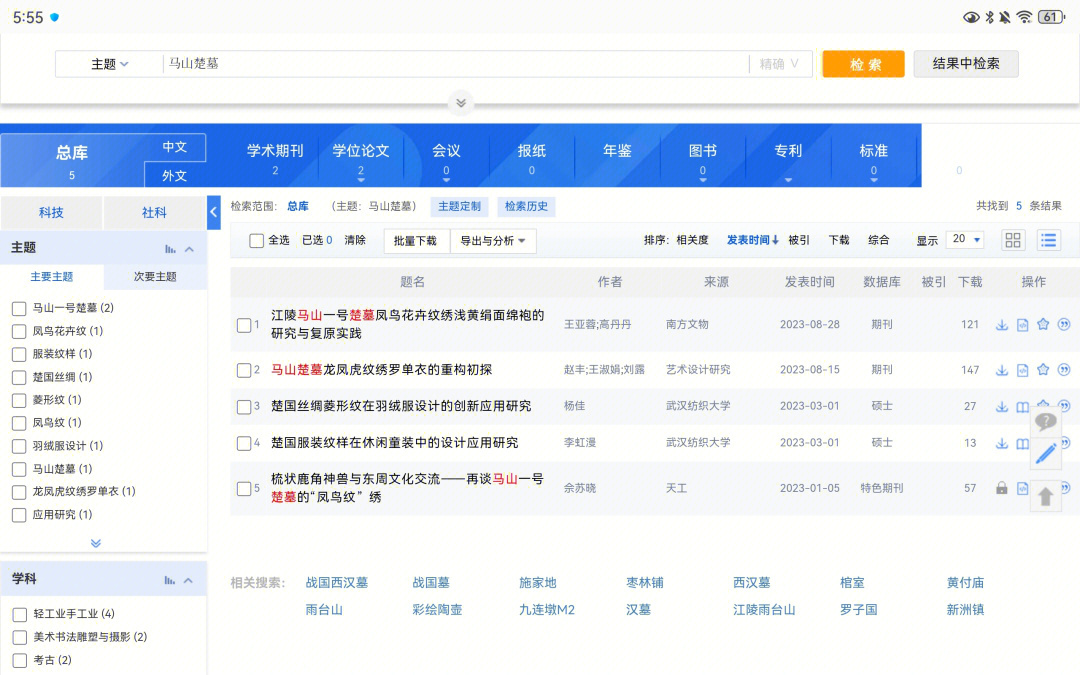Tick checkbox for result row 1
Image resolution: width=1080 pixels, height=675 pixels.
[x=244, y=324]
